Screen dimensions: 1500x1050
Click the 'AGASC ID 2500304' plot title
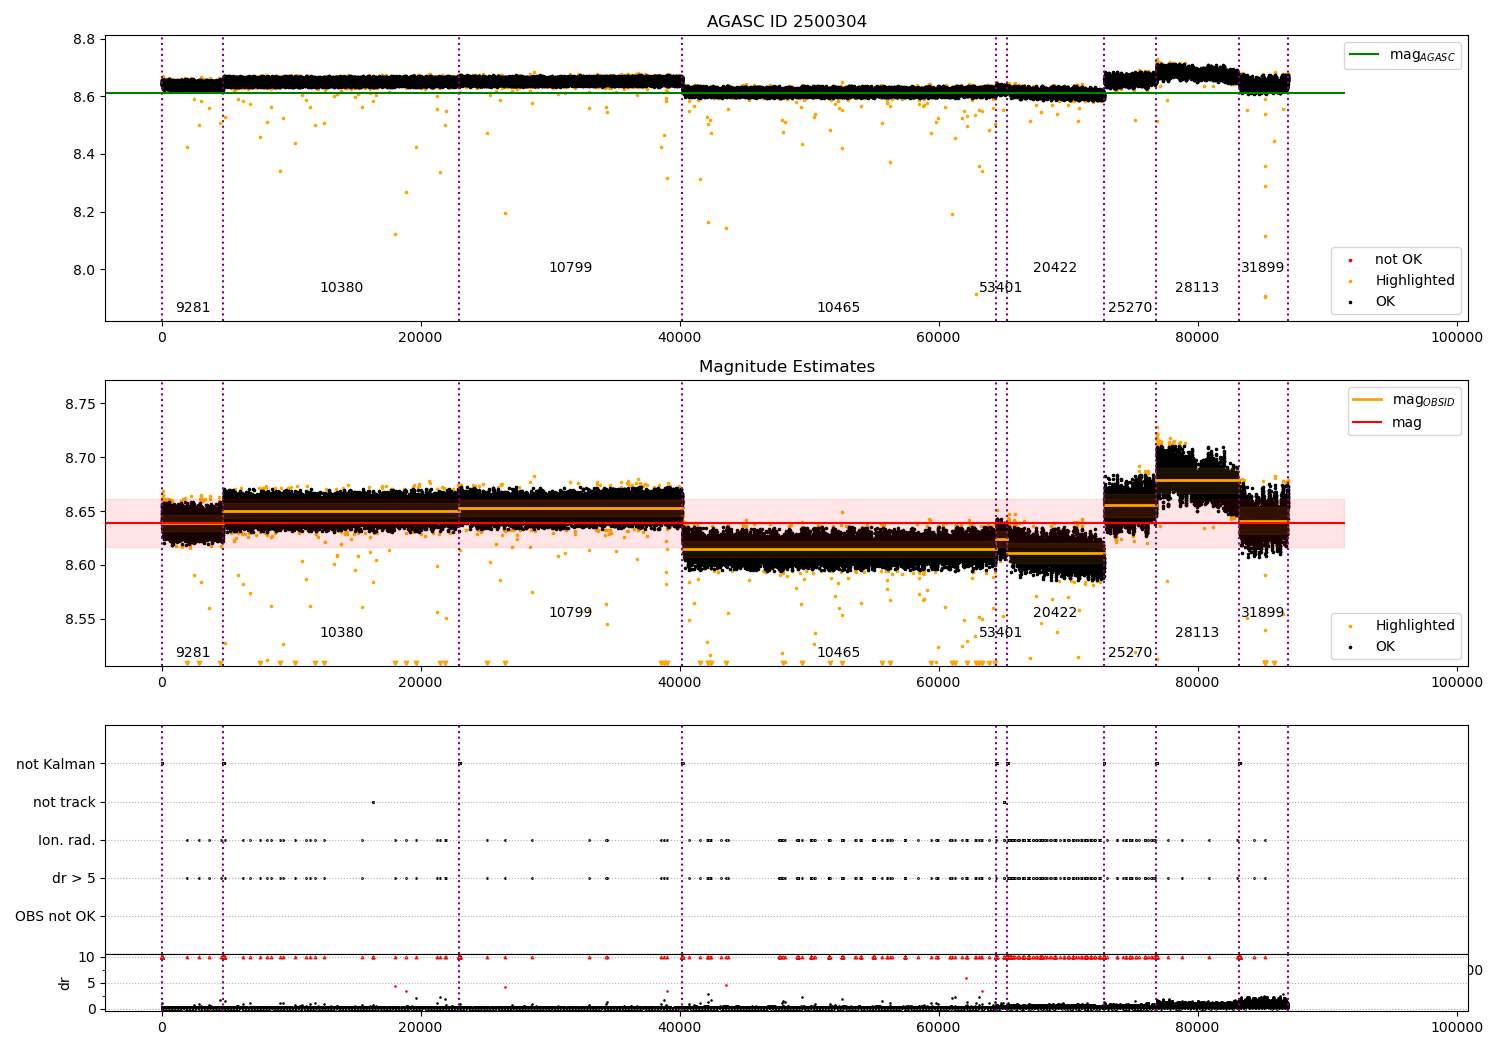point(787,22)
